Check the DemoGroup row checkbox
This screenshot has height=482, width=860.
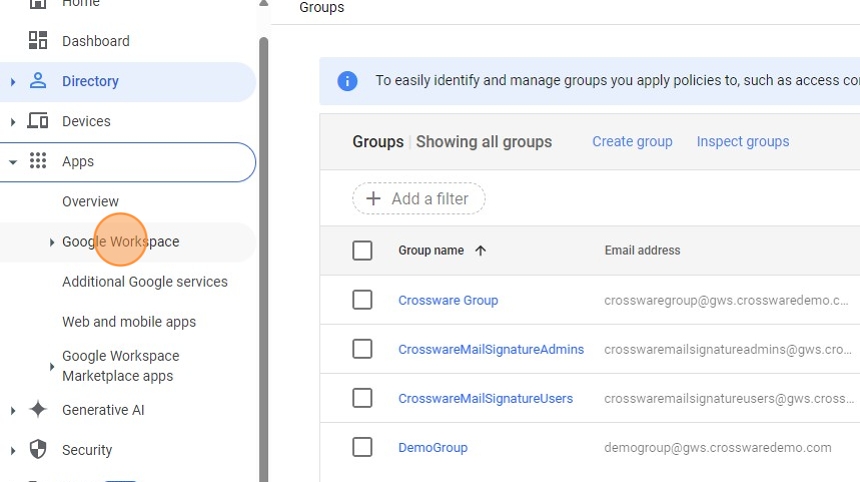362,447
